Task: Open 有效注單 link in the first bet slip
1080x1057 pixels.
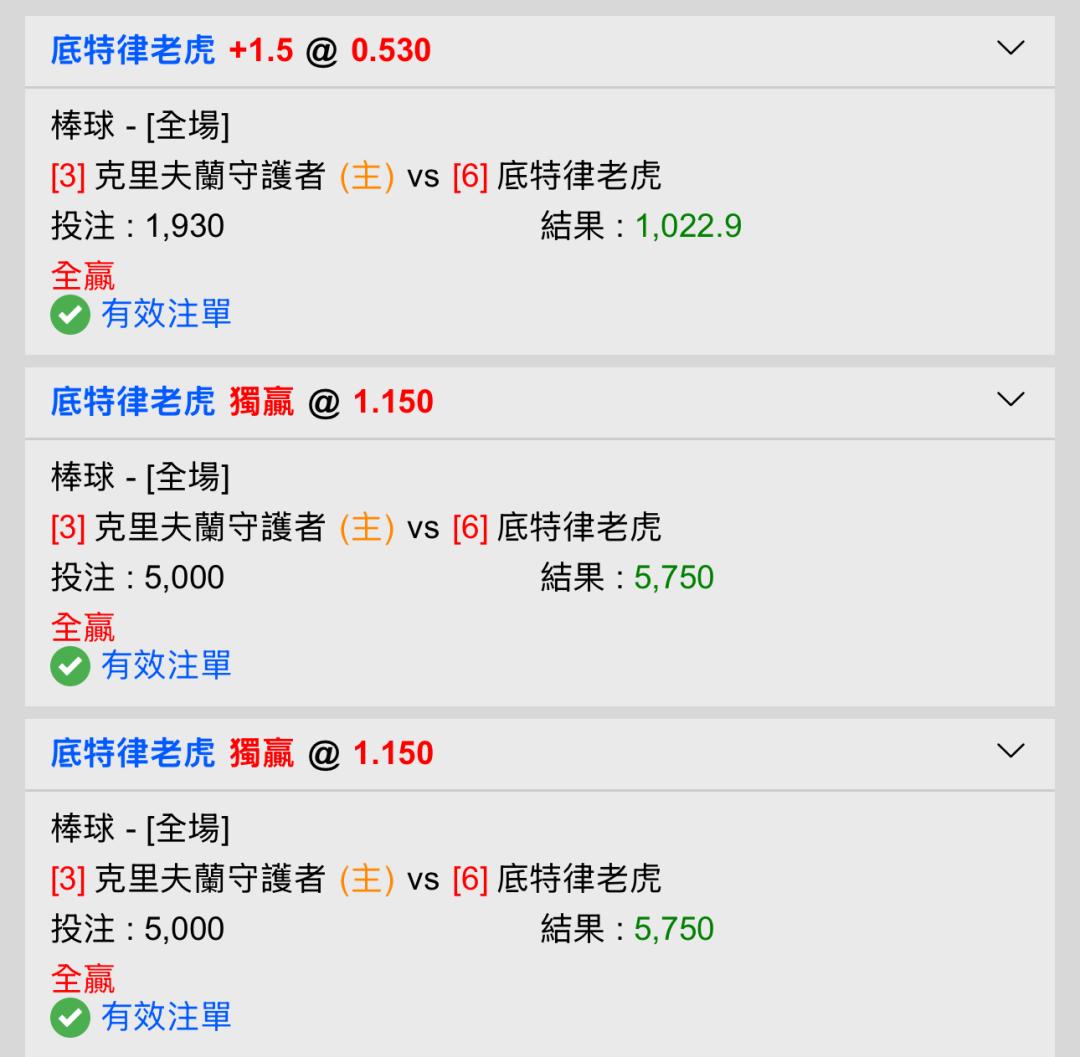Action: (x=166, y=315)
